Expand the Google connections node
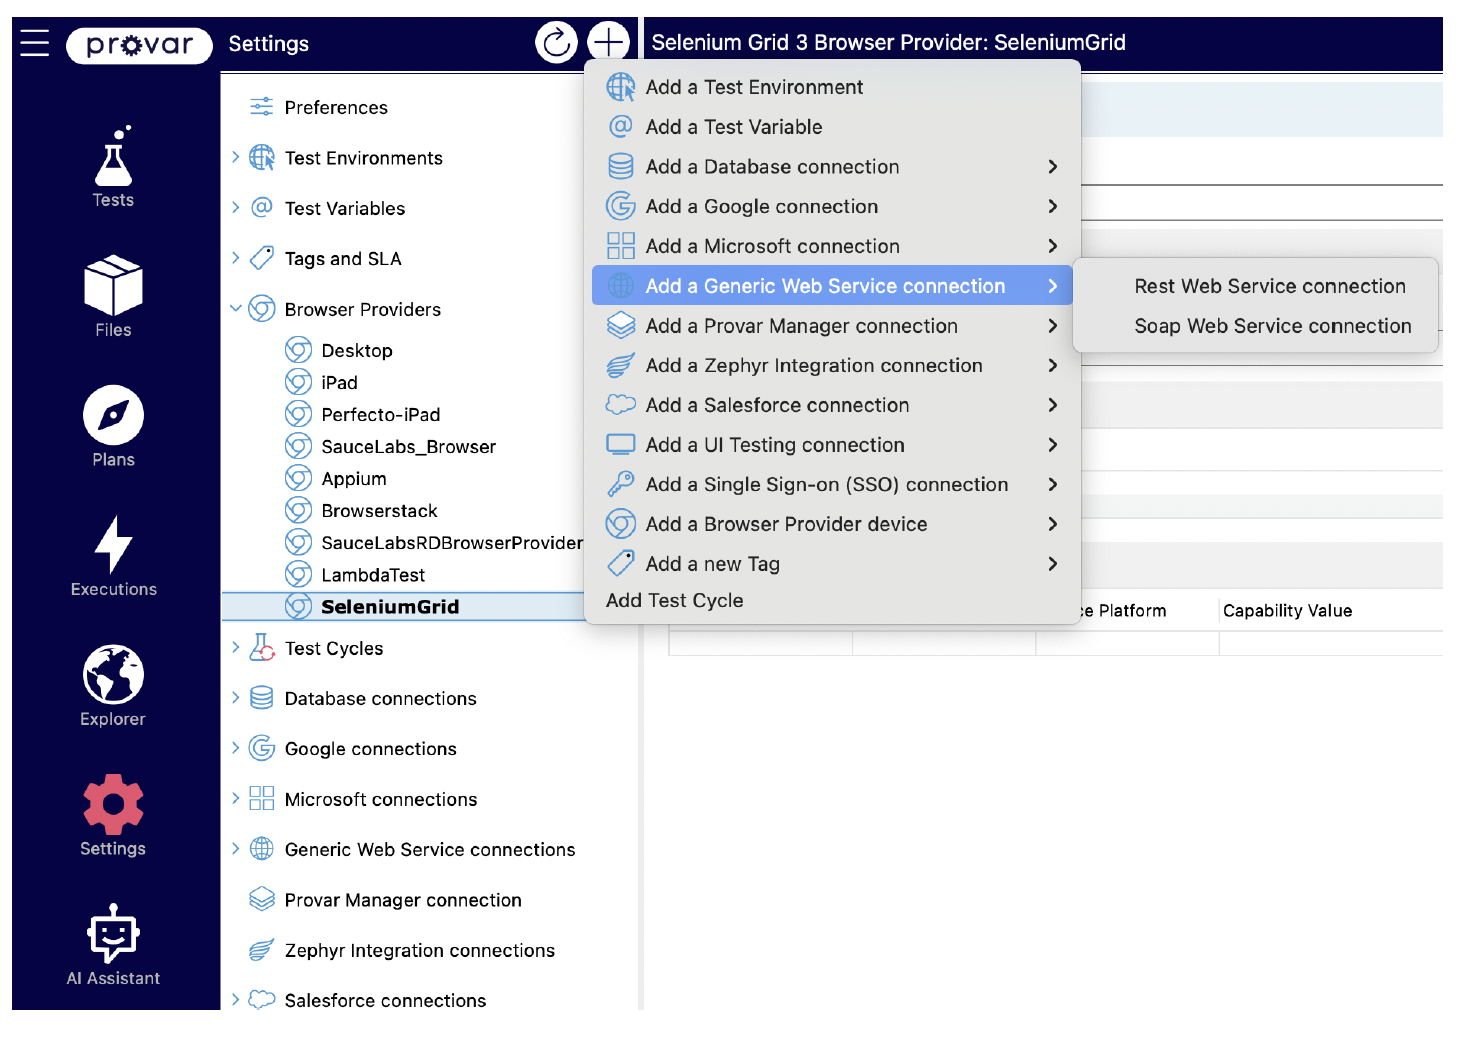The width and height of the screenshot is (1460, 1042). pyautogui.click(x=236, y=747)
